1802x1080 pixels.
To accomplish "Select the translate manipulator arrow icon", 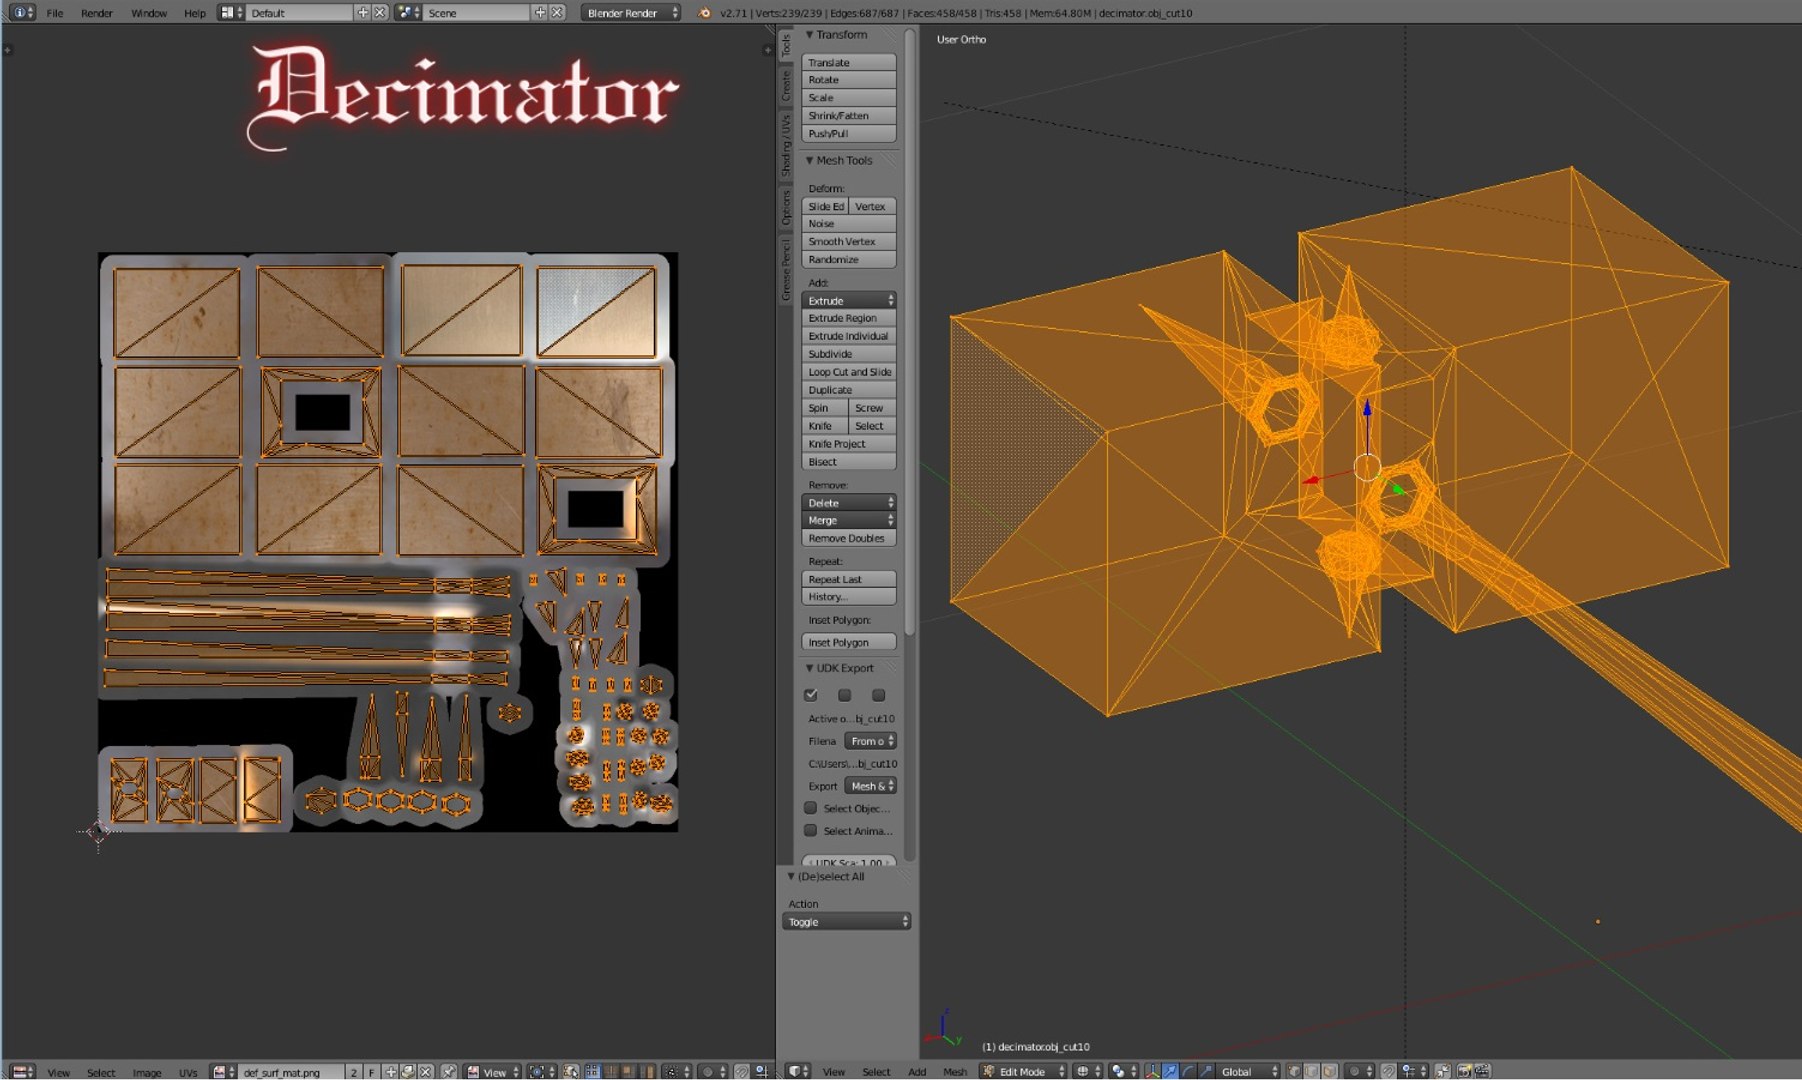I will [1170, 1071].
